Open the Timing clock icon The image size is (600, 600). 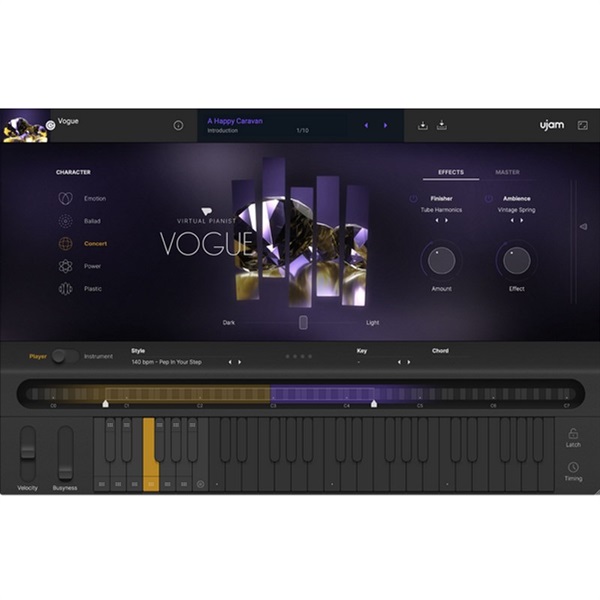pyautogui.click(x=573, y=467)
